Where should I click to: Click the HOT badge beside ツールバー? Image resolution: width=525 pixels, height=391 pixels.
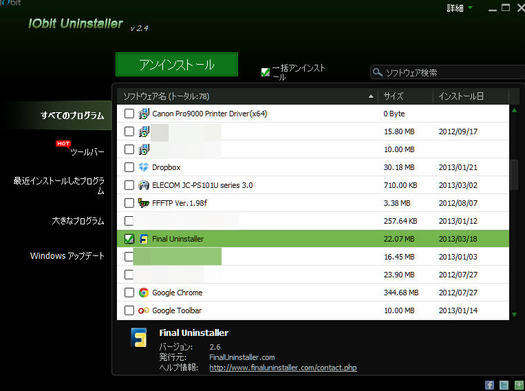coord(63,144)
